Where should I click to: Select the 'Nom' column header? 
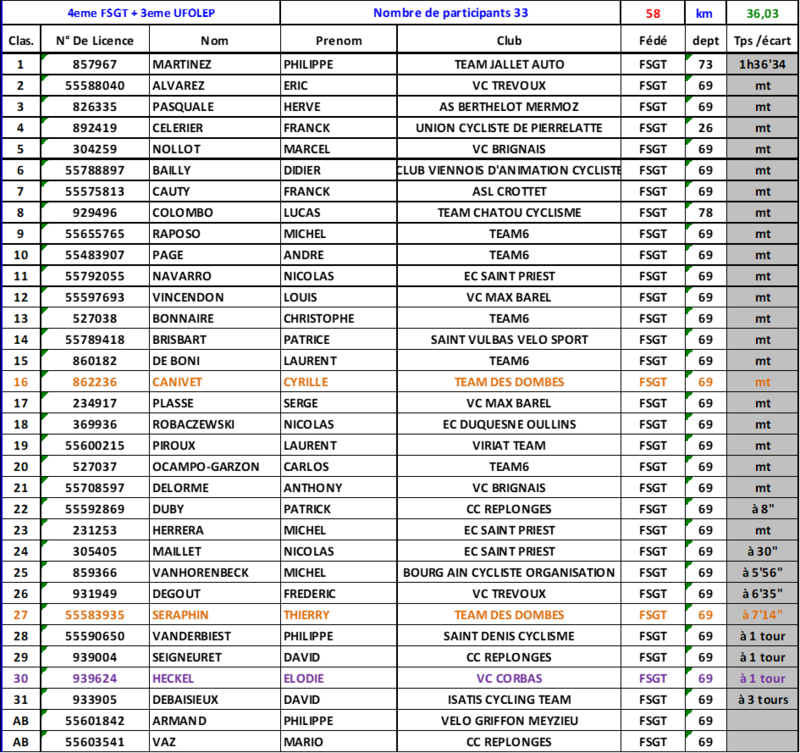(x=215, y=40)
